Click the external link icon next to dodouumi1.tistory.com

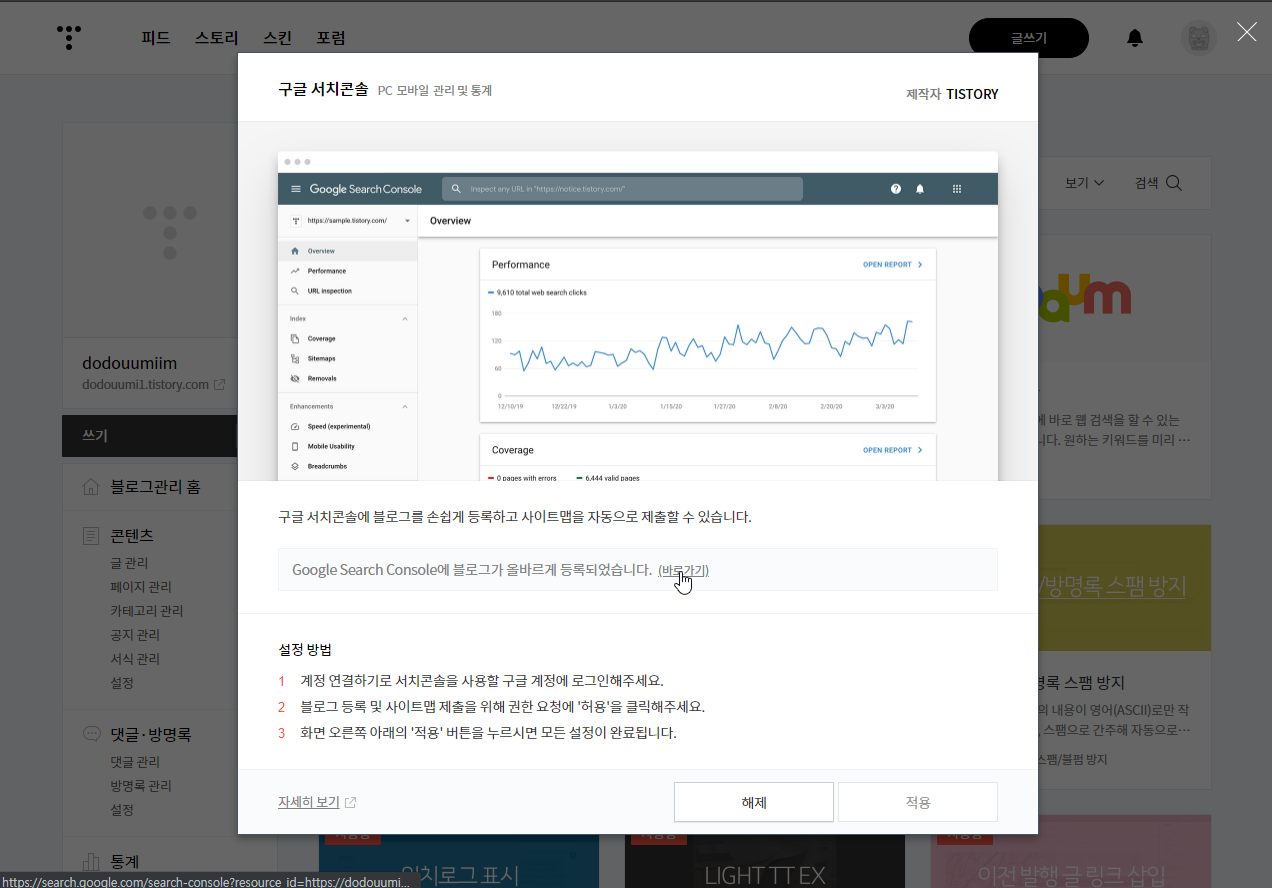[219, 385]
